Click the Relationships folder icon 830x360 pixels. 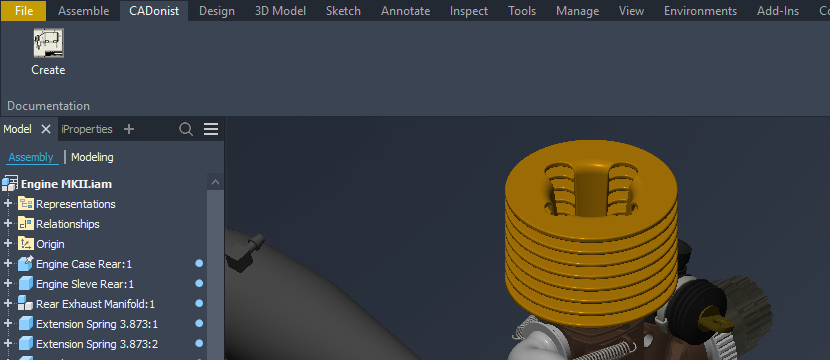point(25,224)
